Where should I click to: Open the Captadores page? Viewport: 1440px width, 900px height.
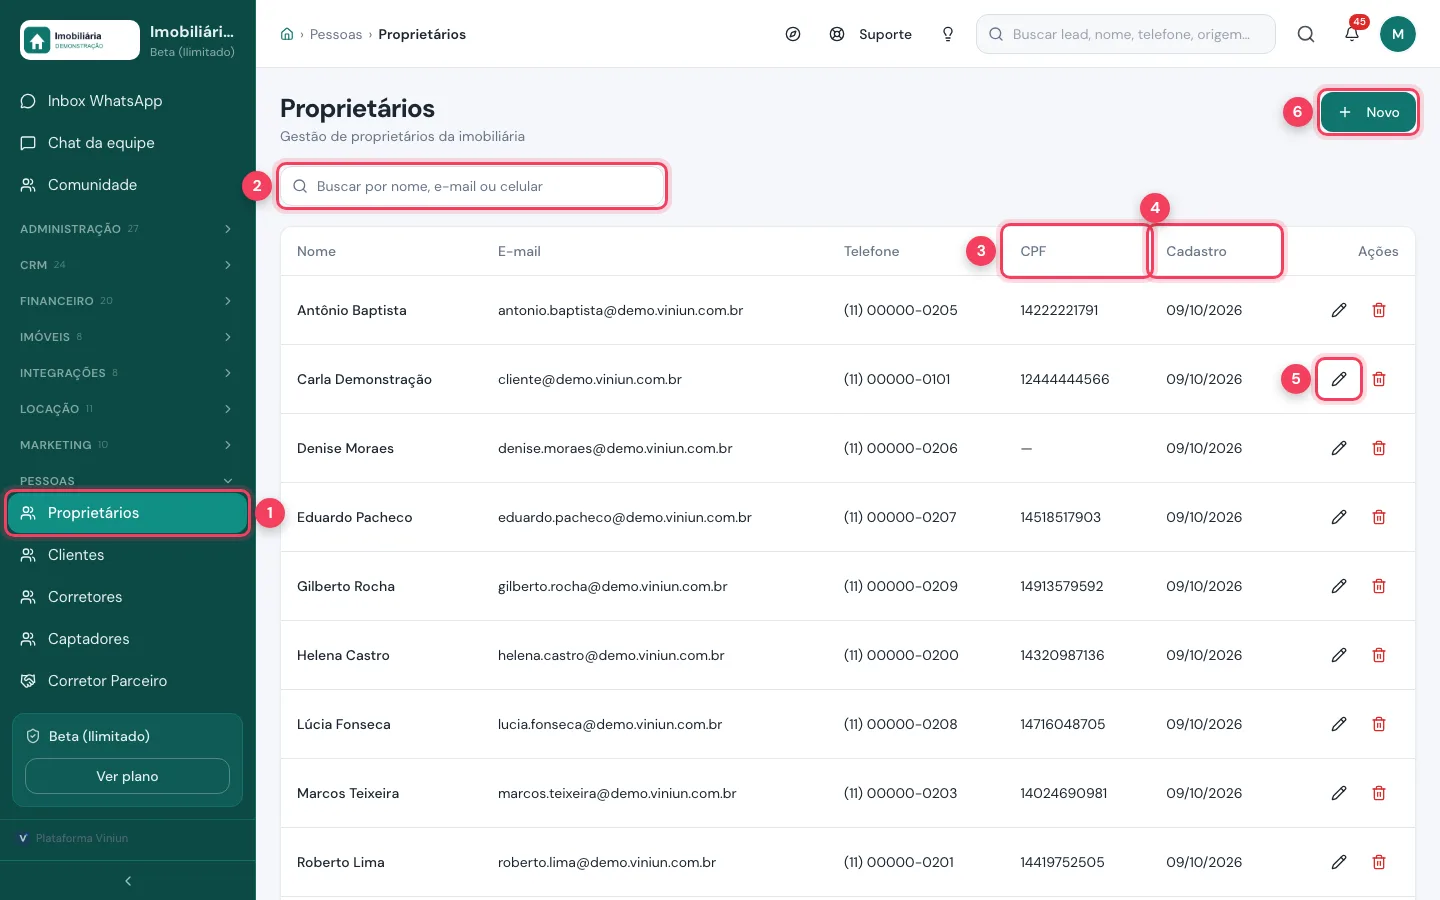click(128, 639)
